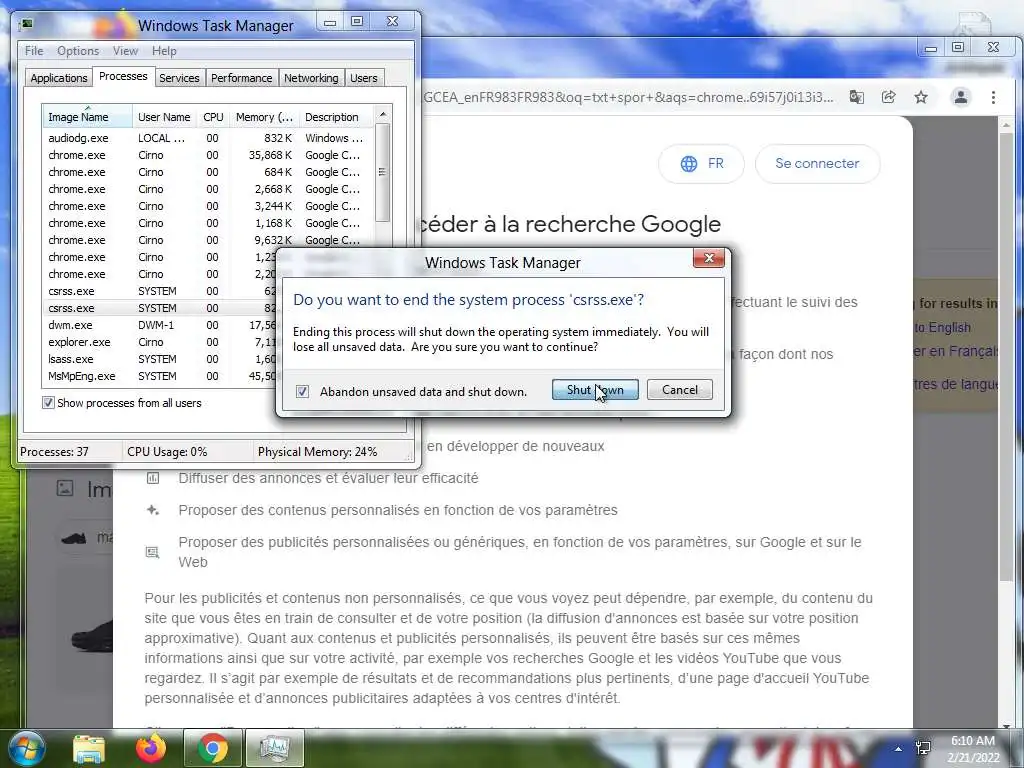This screenshot has height=768, width=1024.
Task: Cancel ending the csrss.exe process
Action: pos(679,390)
